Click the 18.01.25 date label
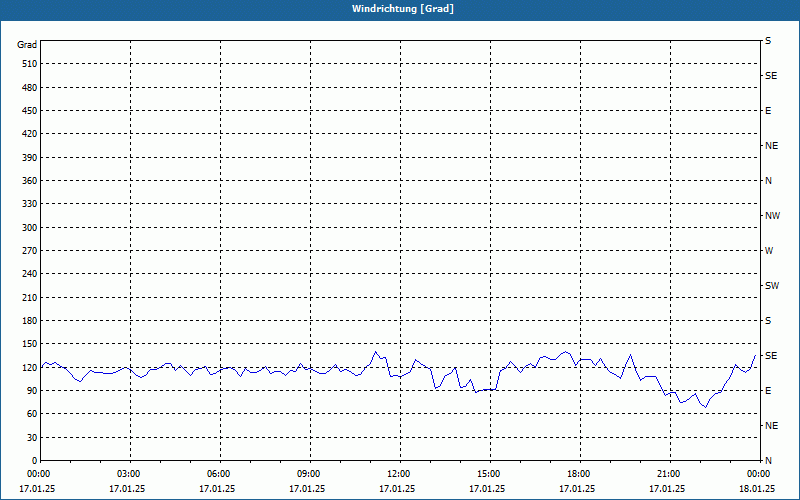The width and height of the screenshot is (800, 500). point(757,489)
